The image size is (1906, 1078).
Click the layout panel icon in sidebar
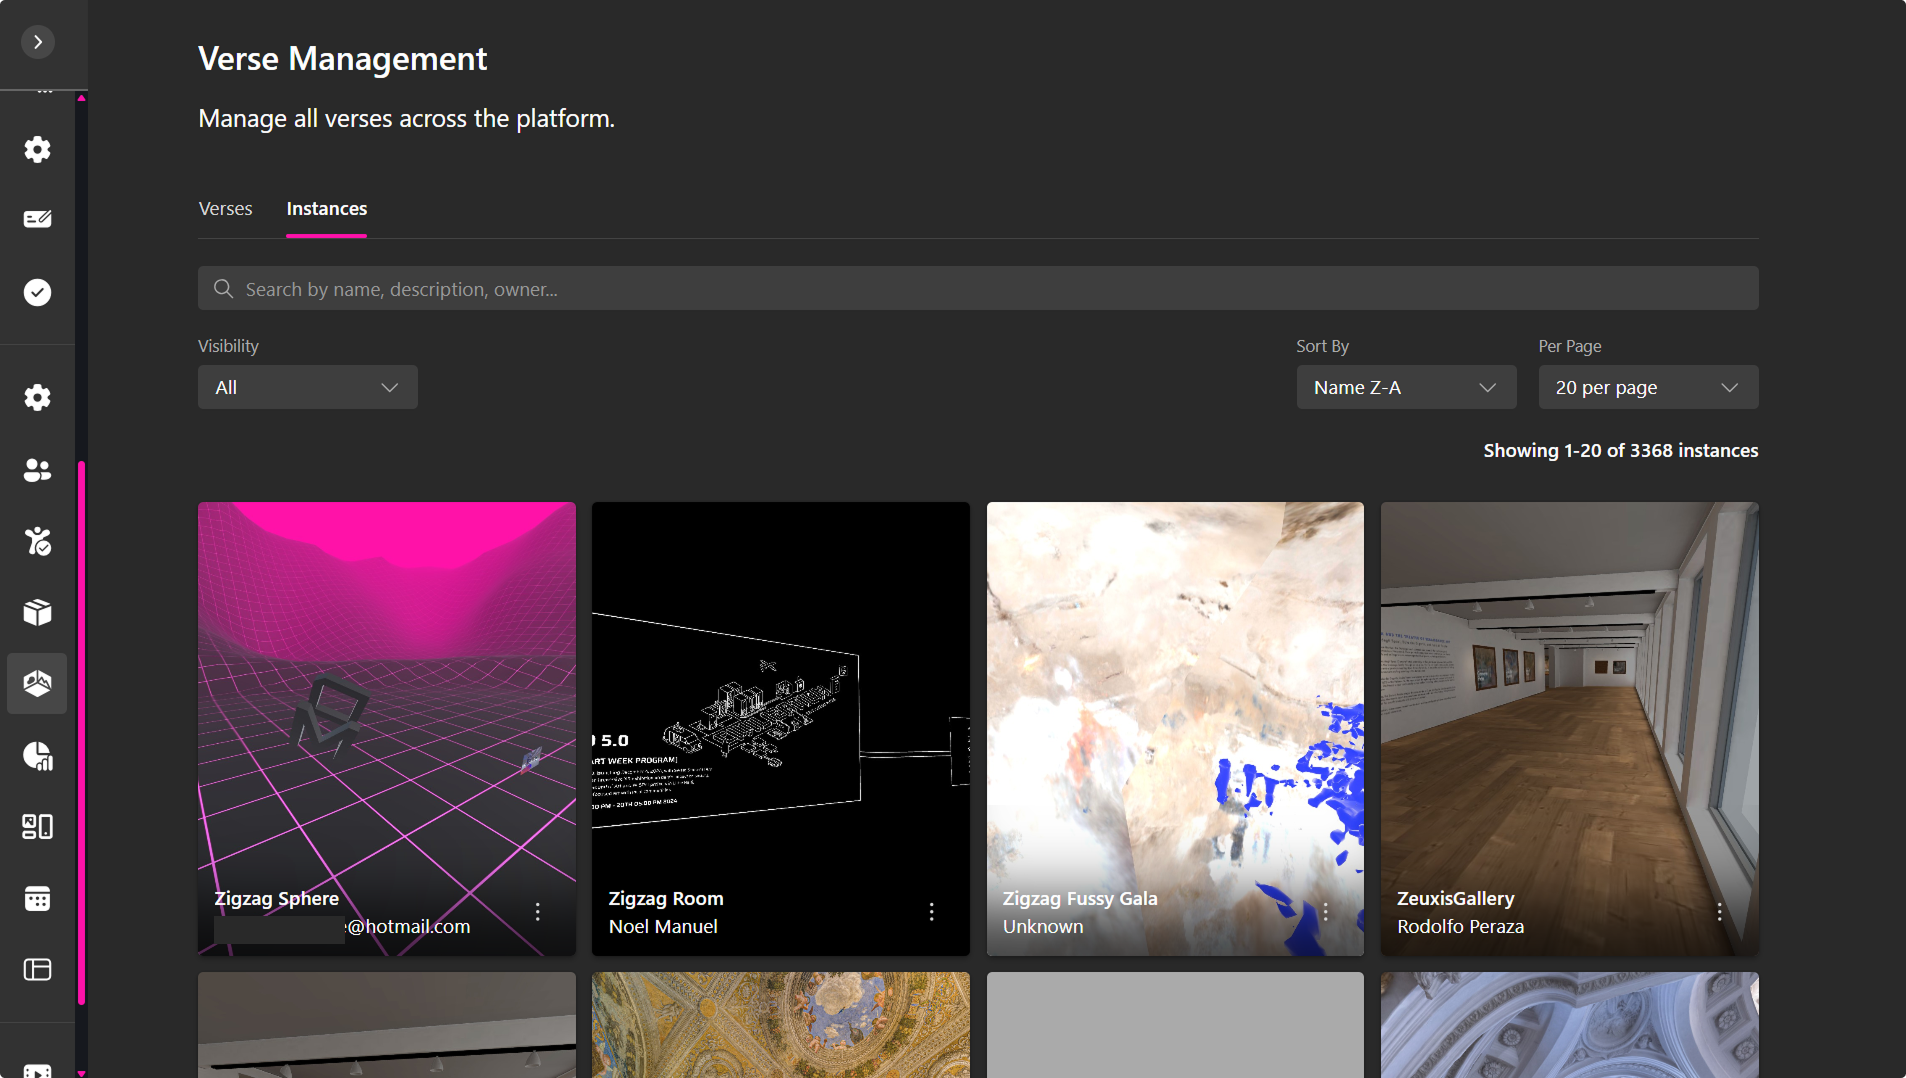coord(38,969)
